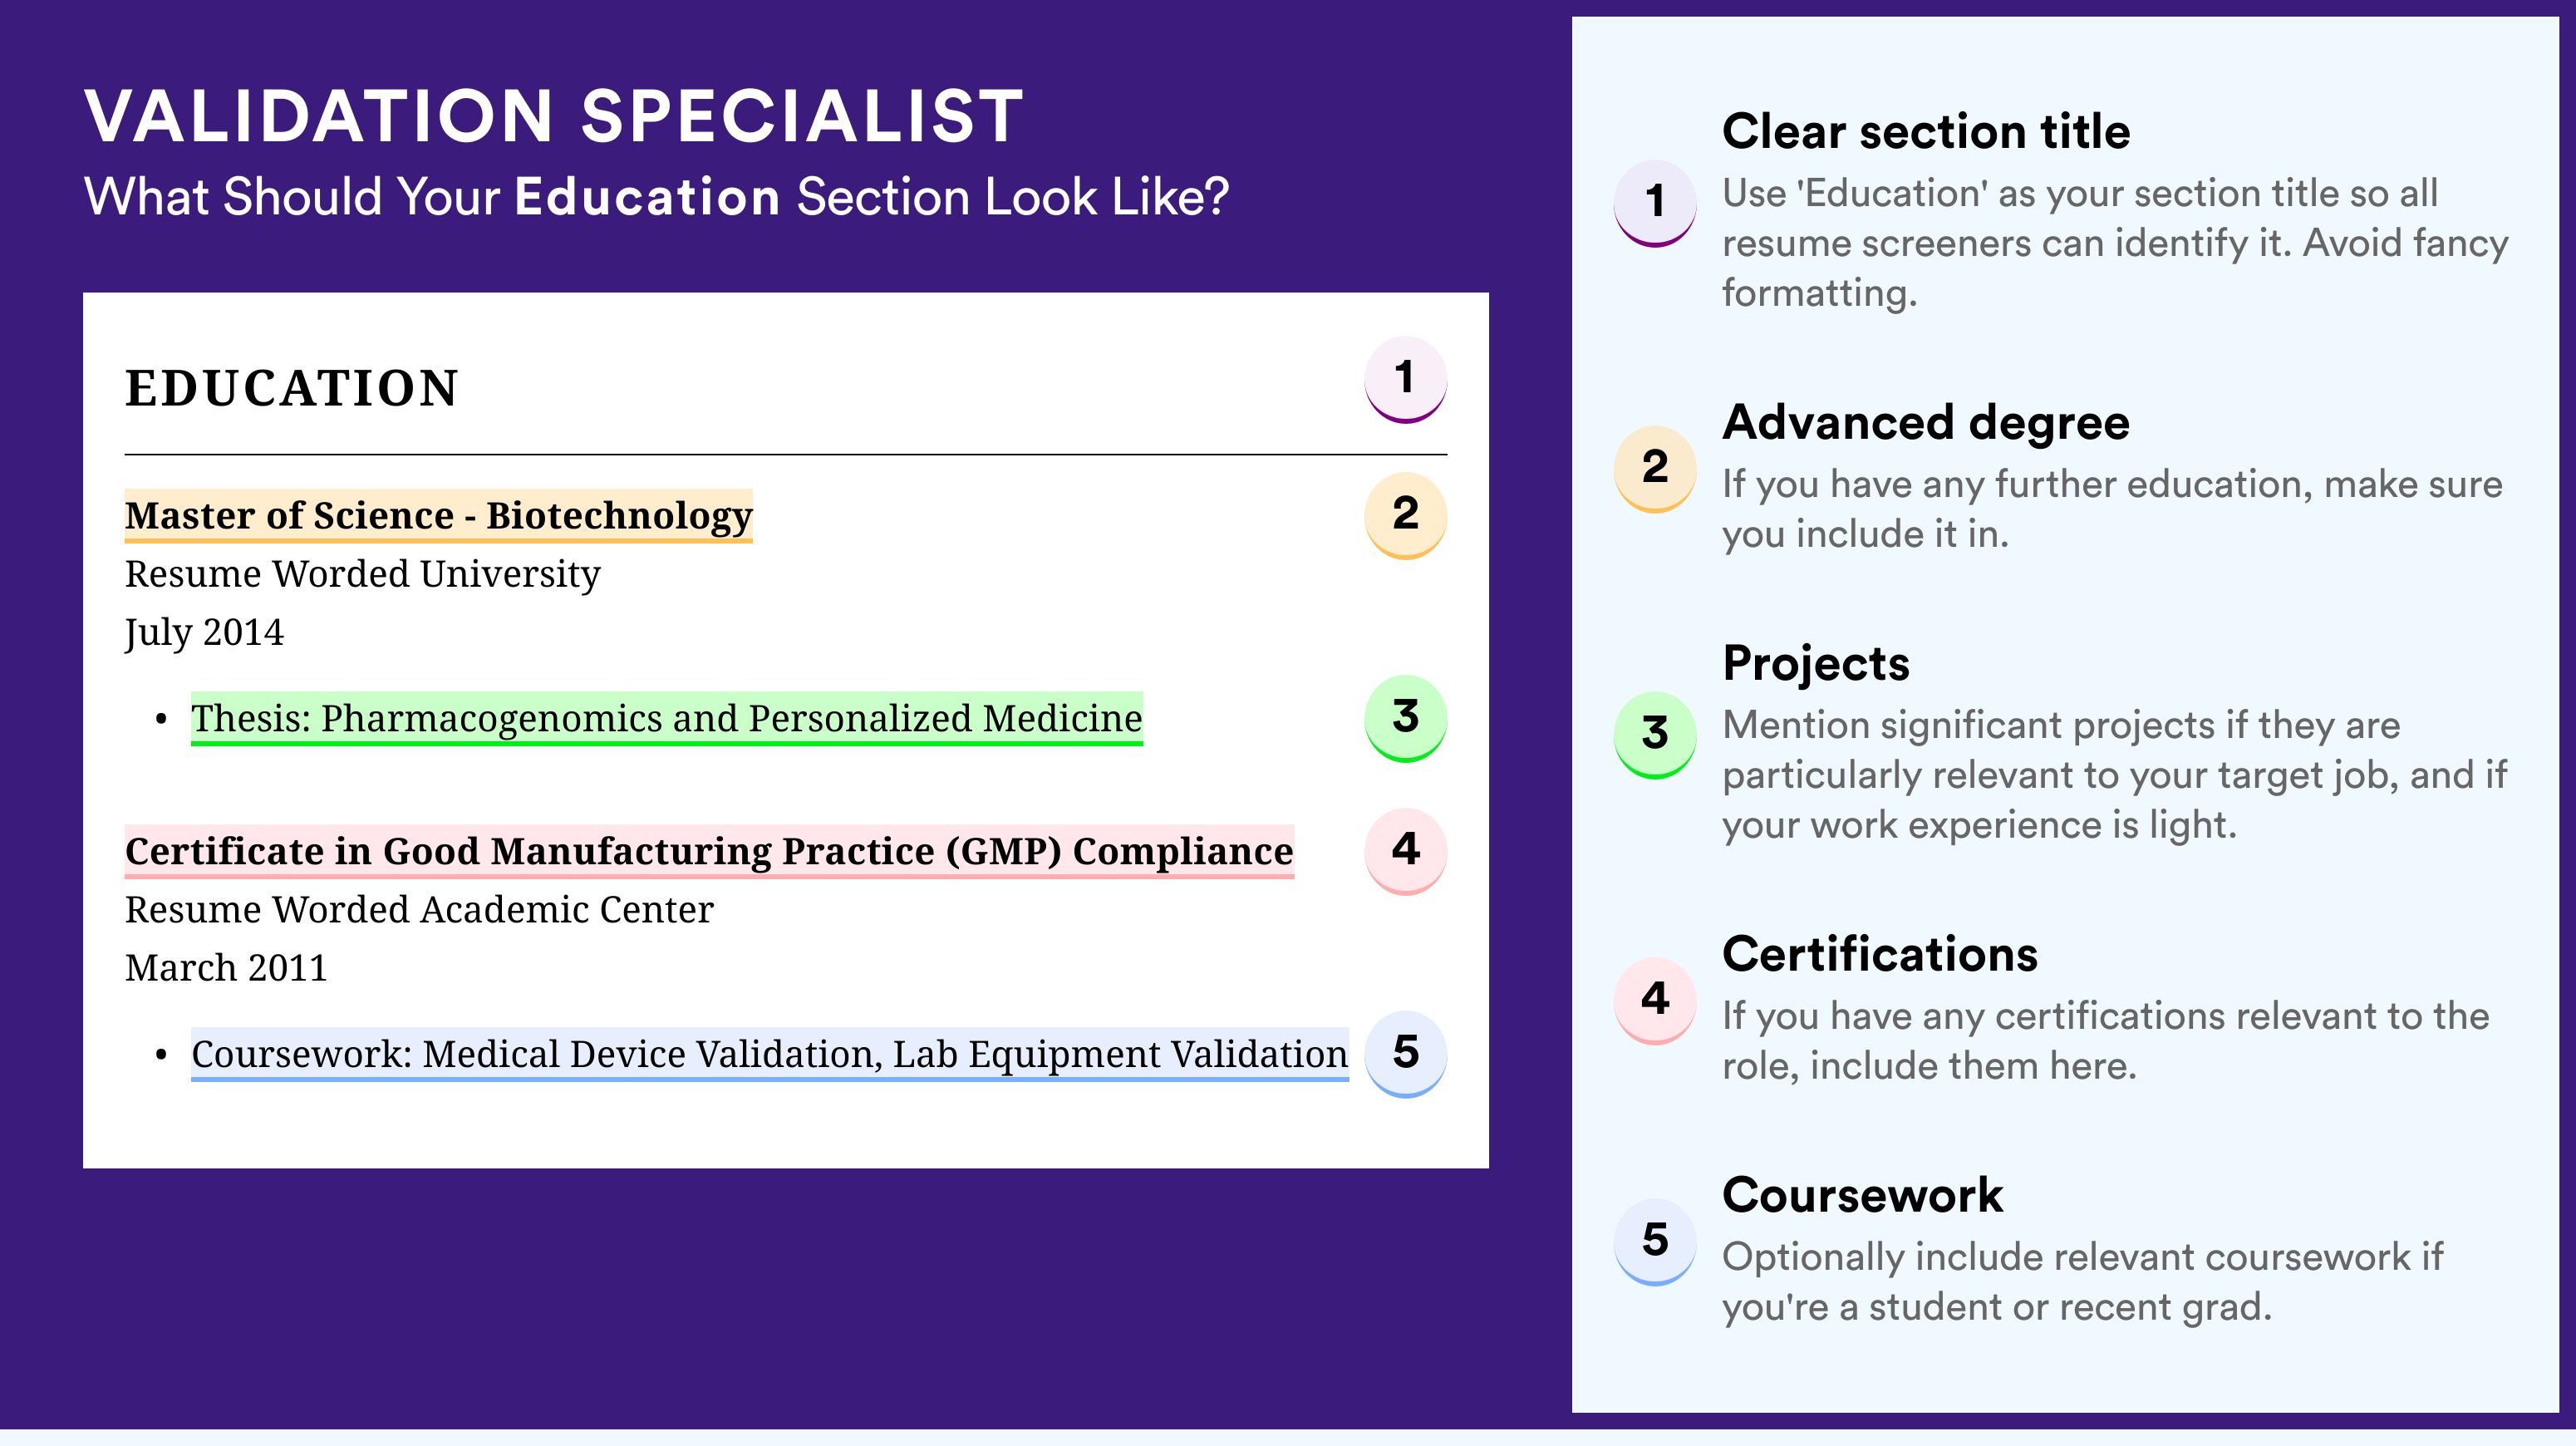
Task: Select the Thesis: Pharmacogenomics highlighted line
Action: pyautogui.click(x=666, y=719)
